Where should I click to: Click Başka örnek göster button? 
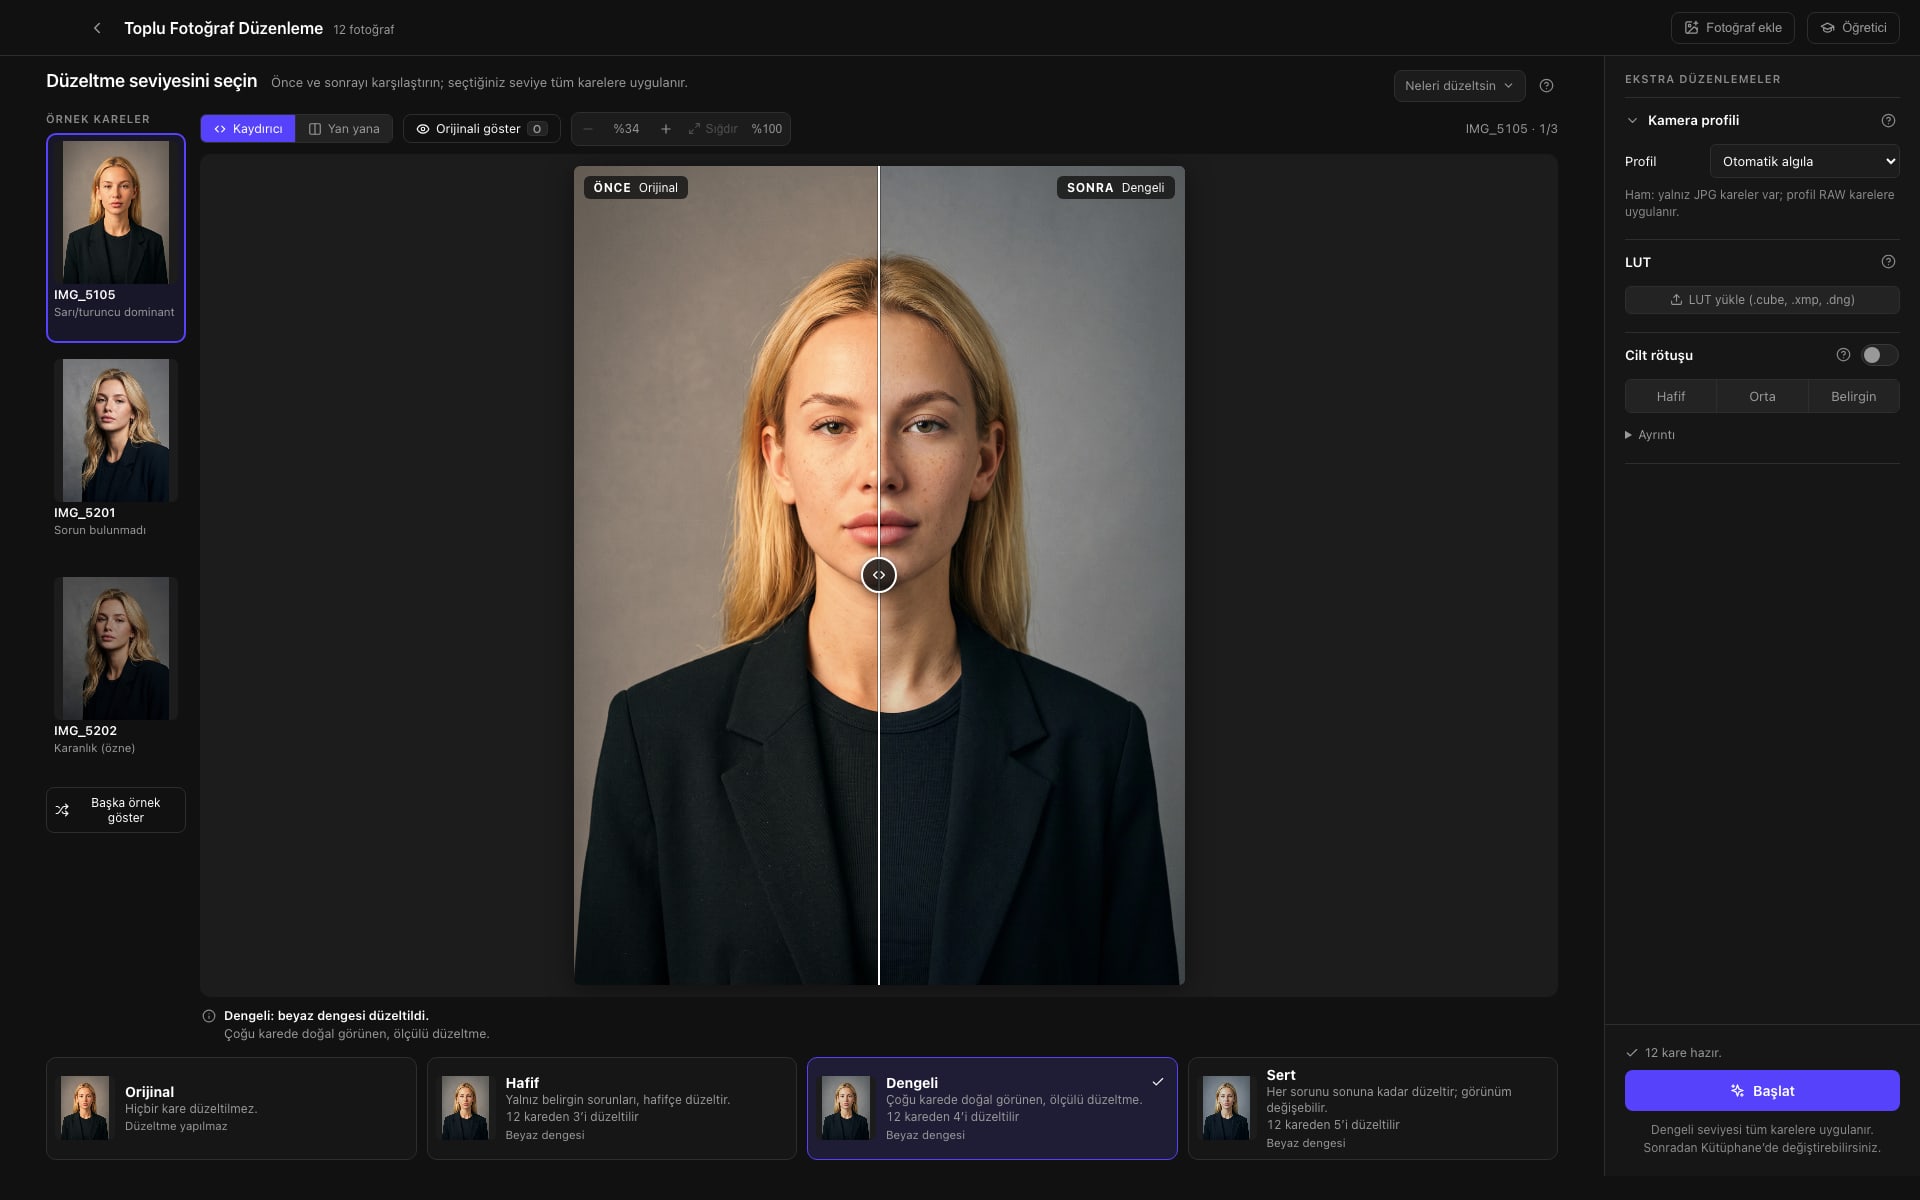[x=116, y=810]
